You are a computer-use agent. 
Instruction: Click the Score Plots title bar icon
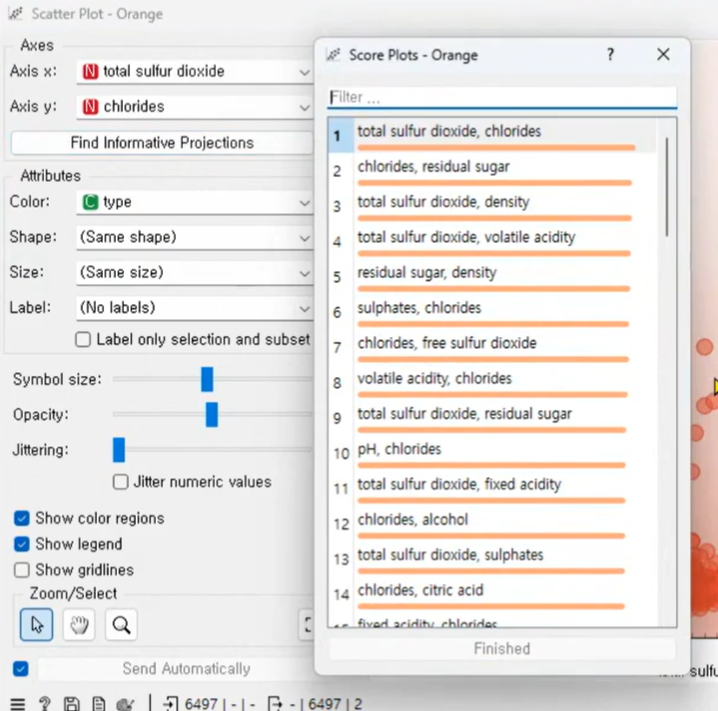333,55
